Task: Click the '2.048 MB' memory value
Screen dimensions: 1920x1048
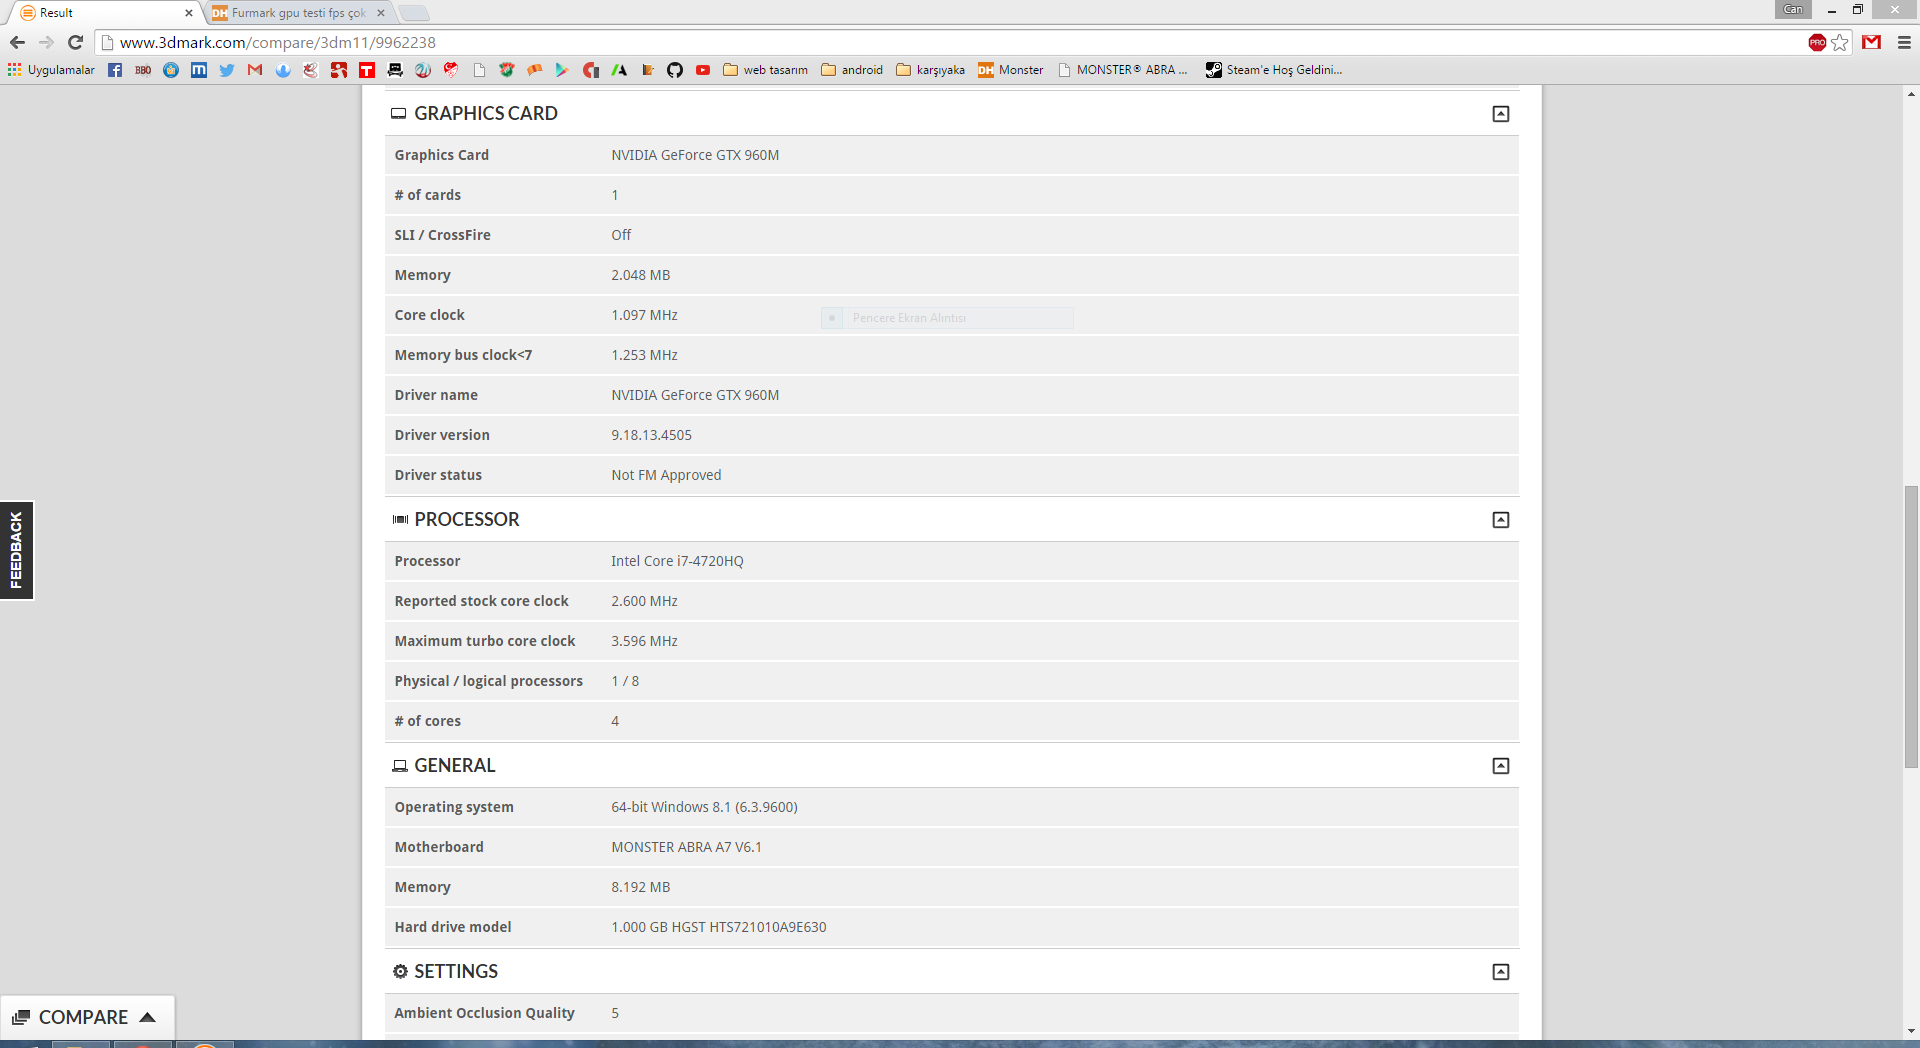Action: point(641,275)
